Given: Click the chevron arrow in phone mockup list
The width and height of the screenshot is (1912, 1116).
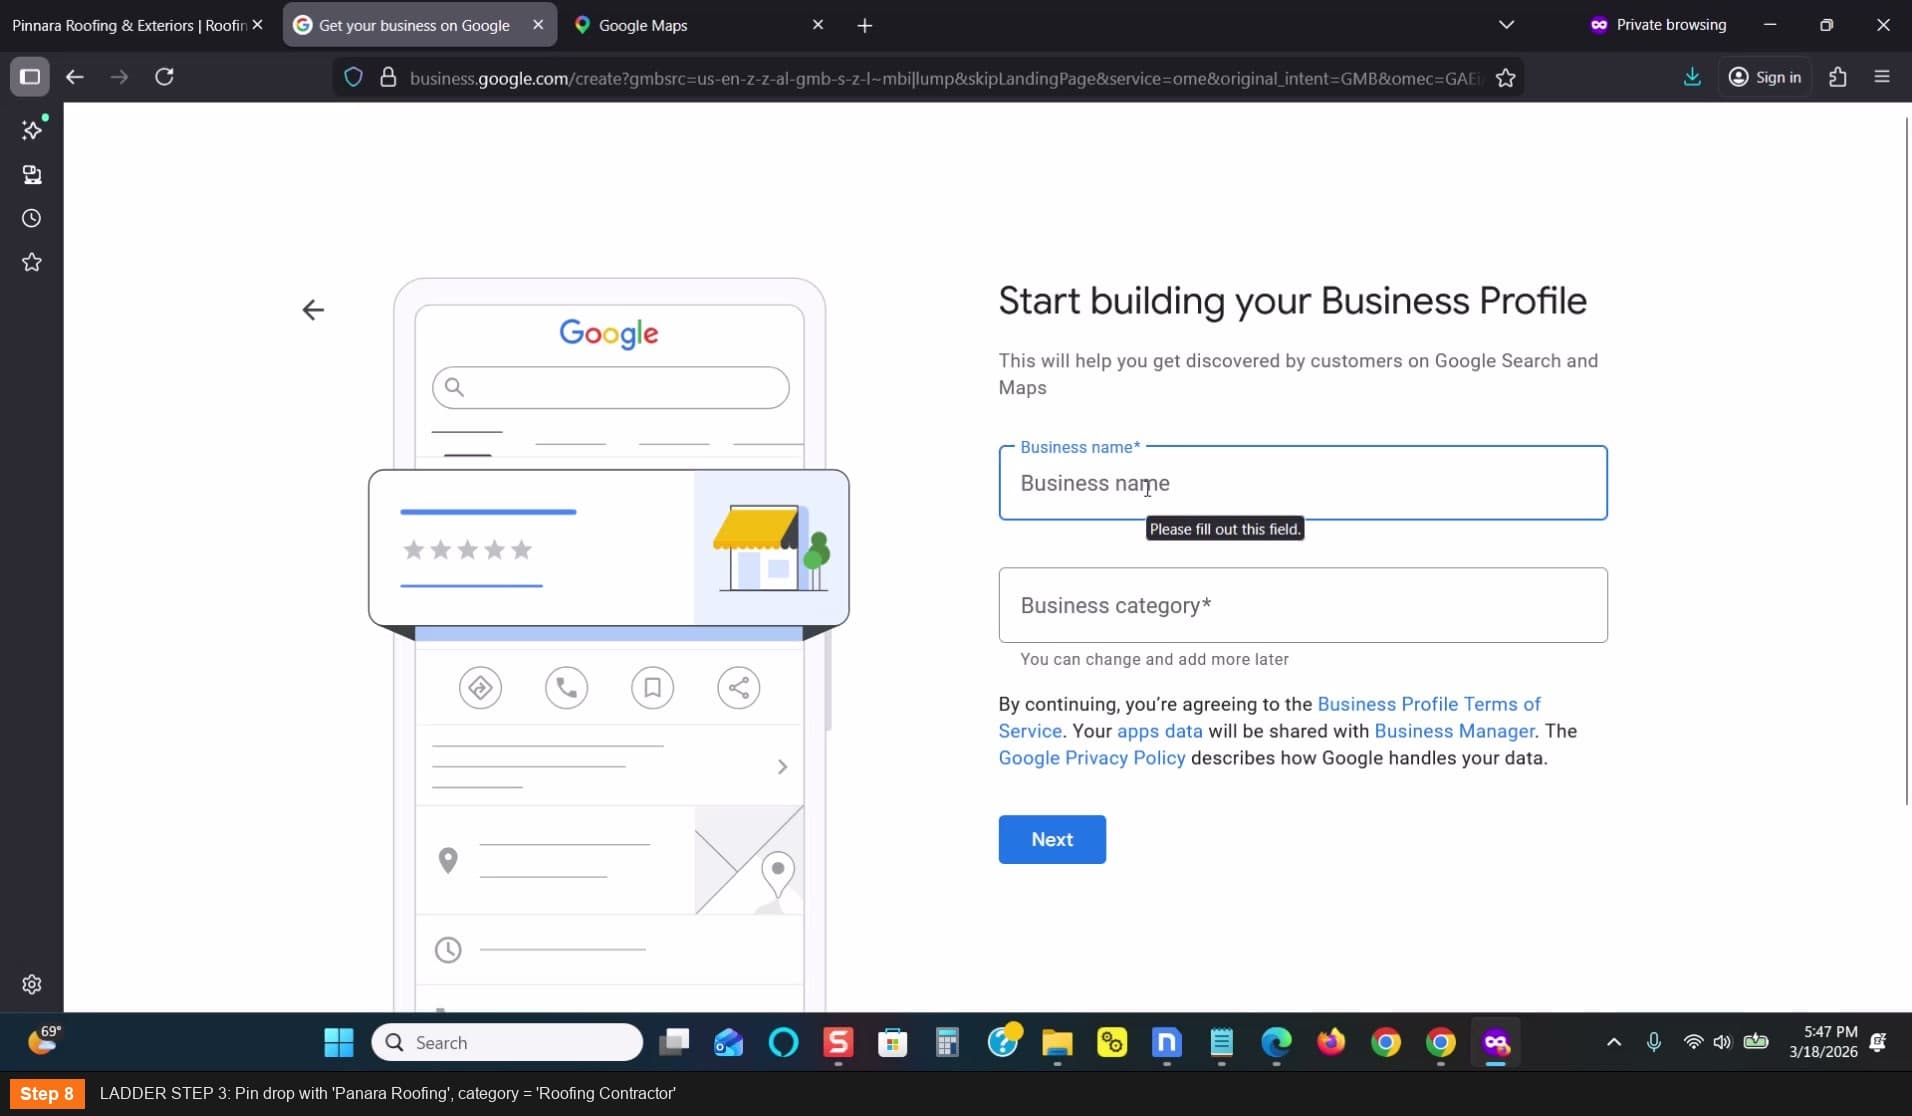Looking at the screenshot, I should [782, 767].
